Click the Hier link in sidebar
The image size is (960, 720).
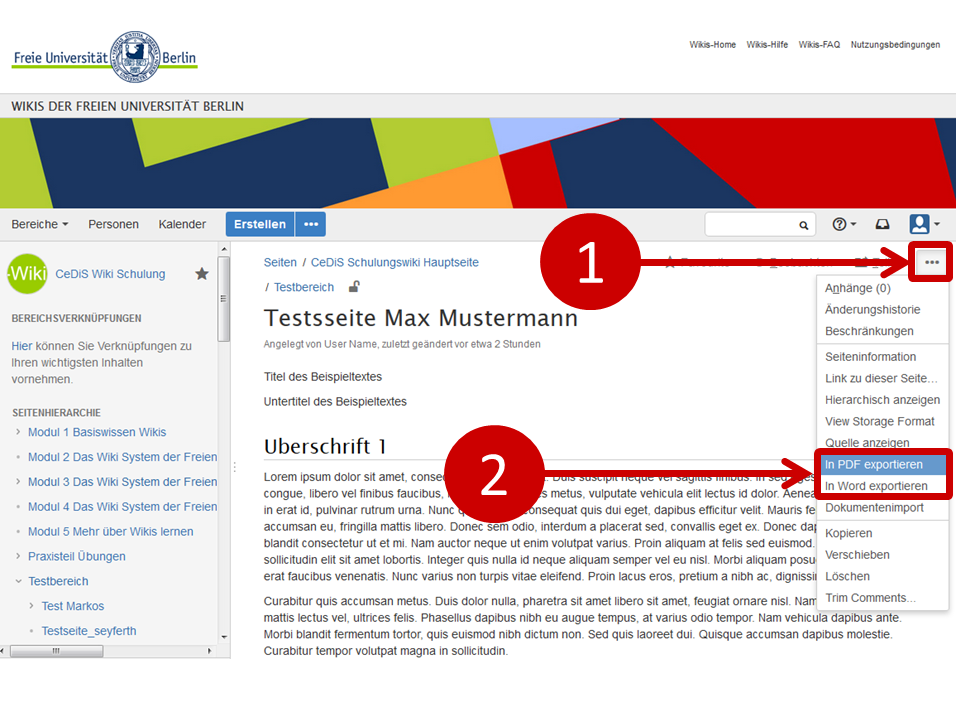click(21, 346)
